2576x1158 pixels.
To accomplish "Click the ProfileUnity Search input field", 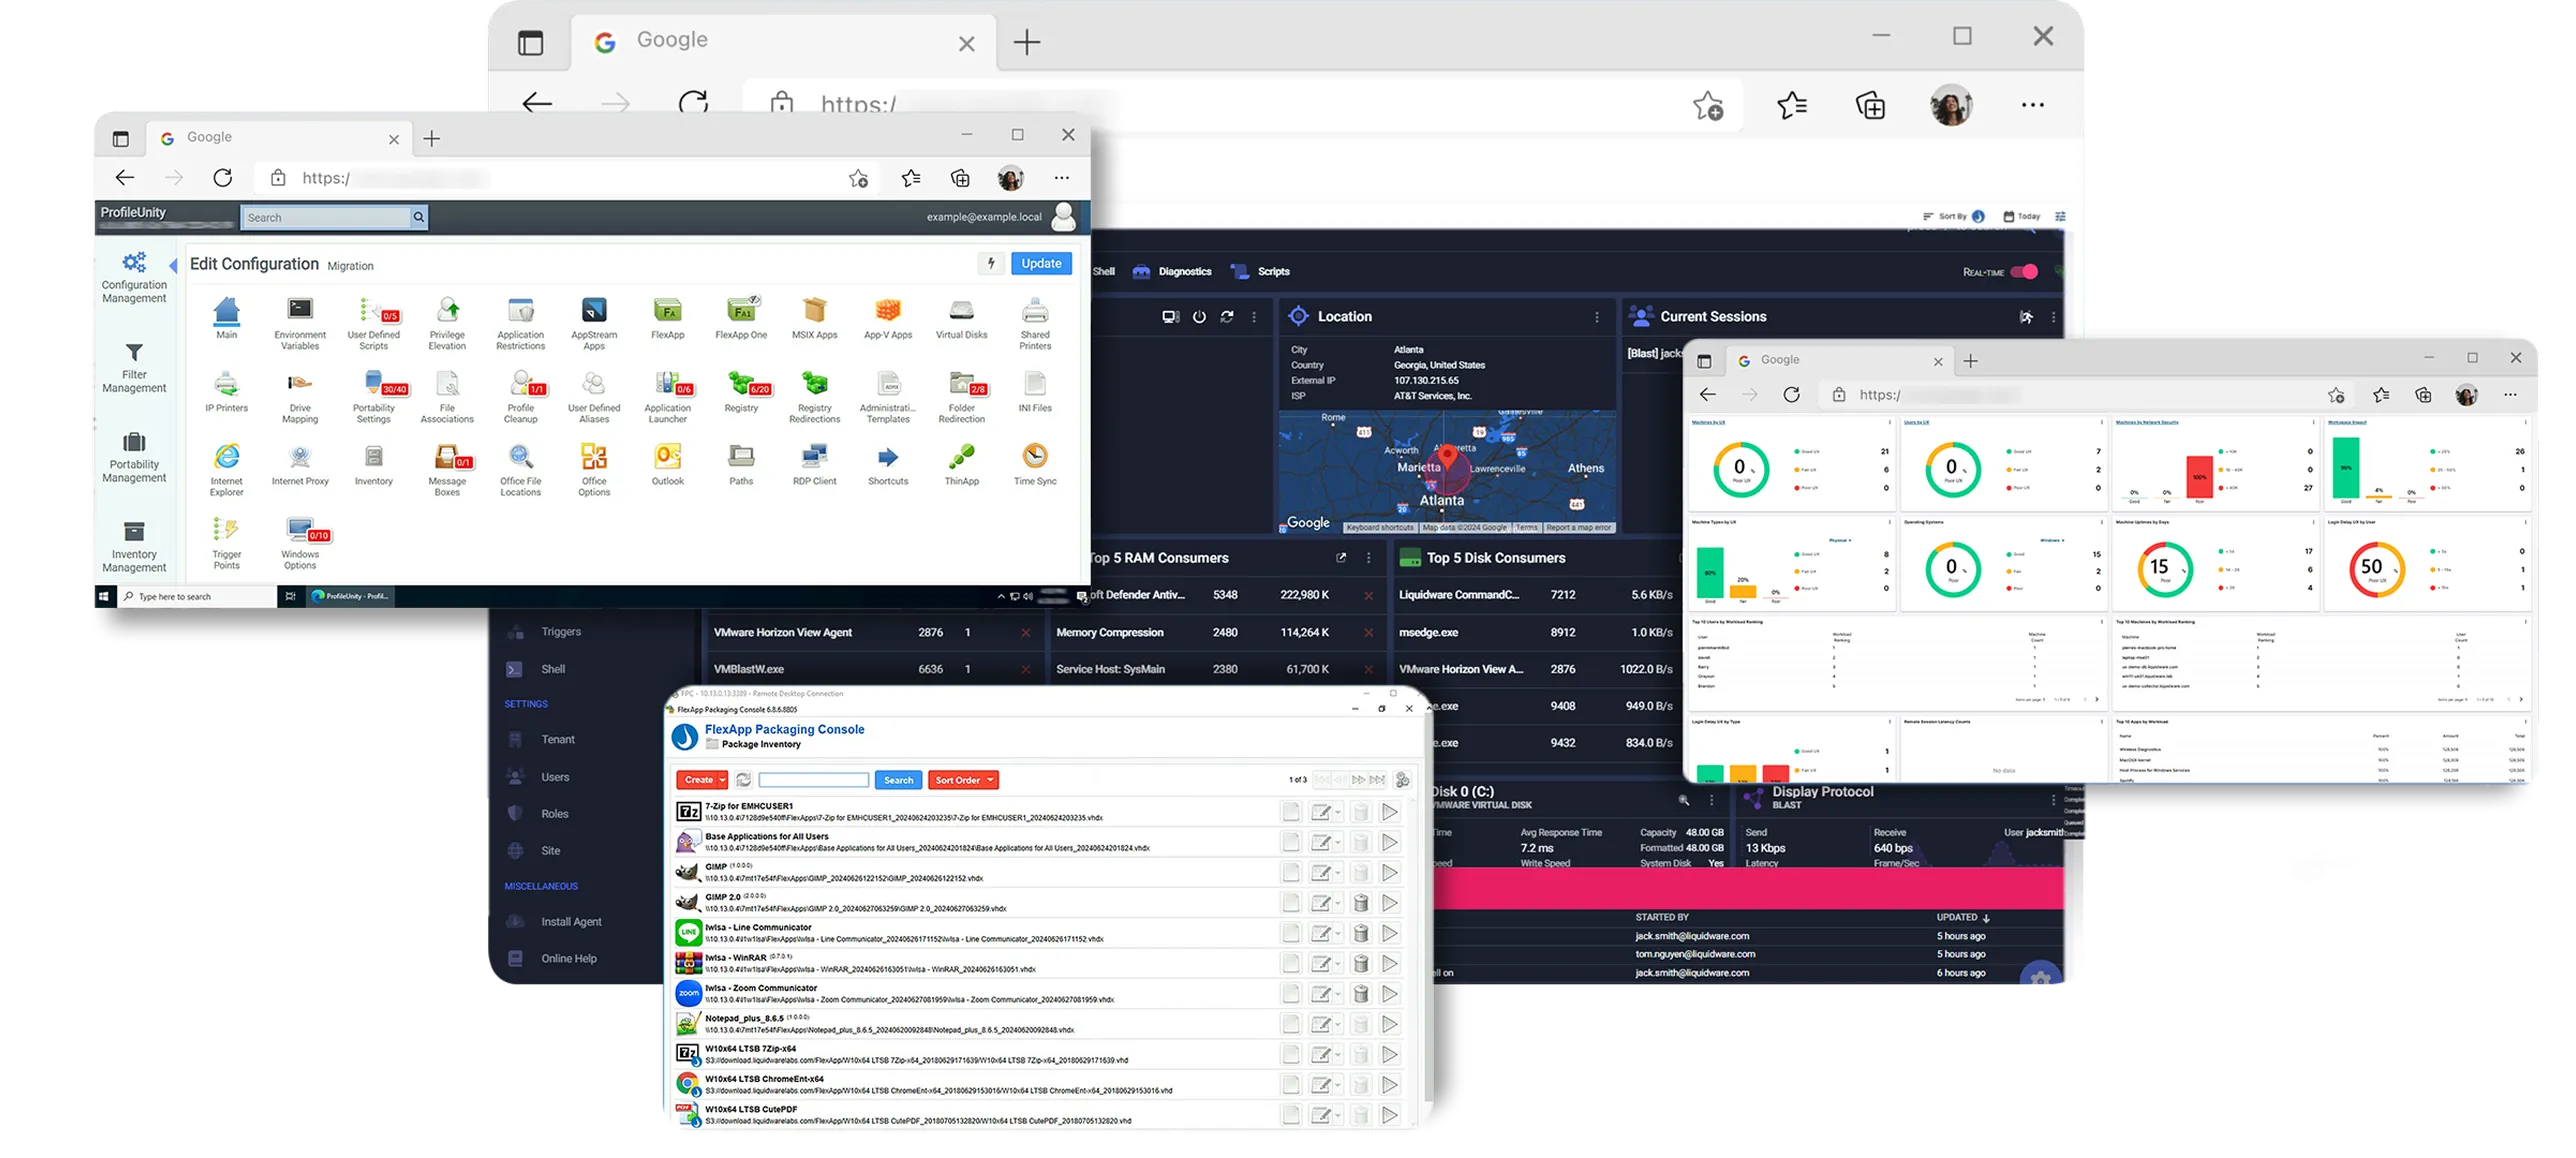I will coord(327,218).
